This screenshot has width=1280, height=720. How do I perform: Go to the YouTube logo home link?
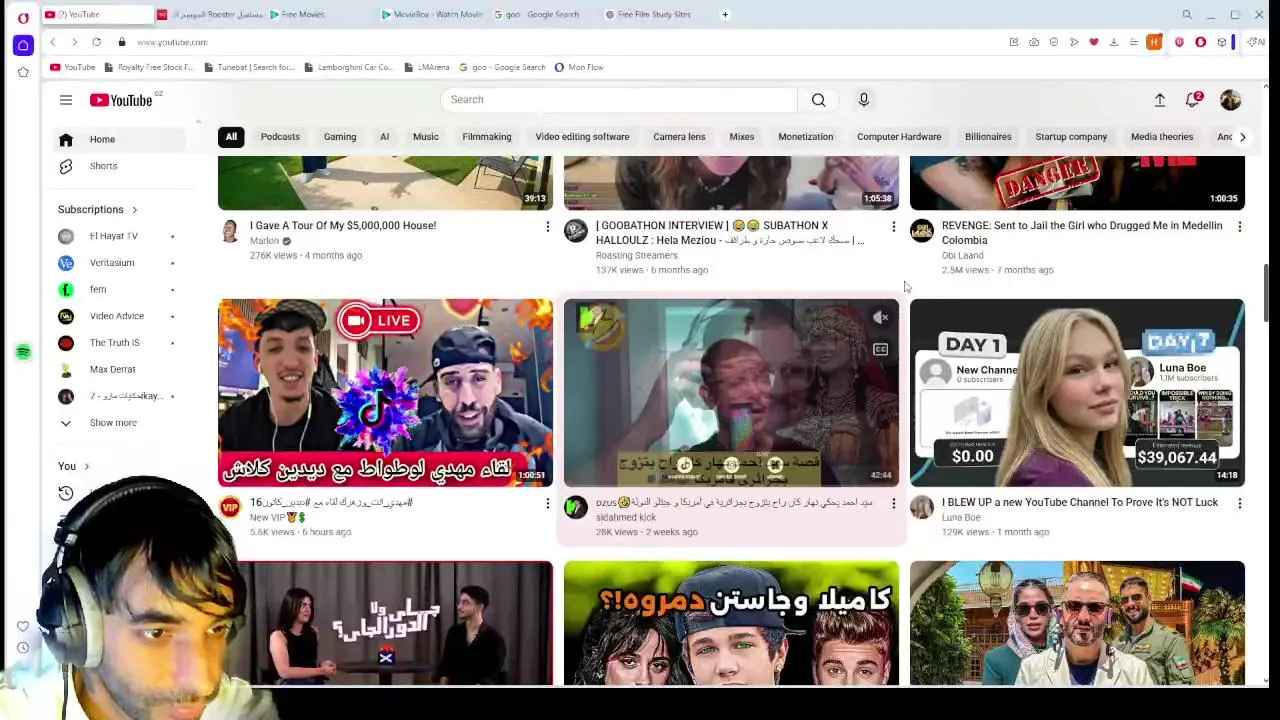pos(121,100)
